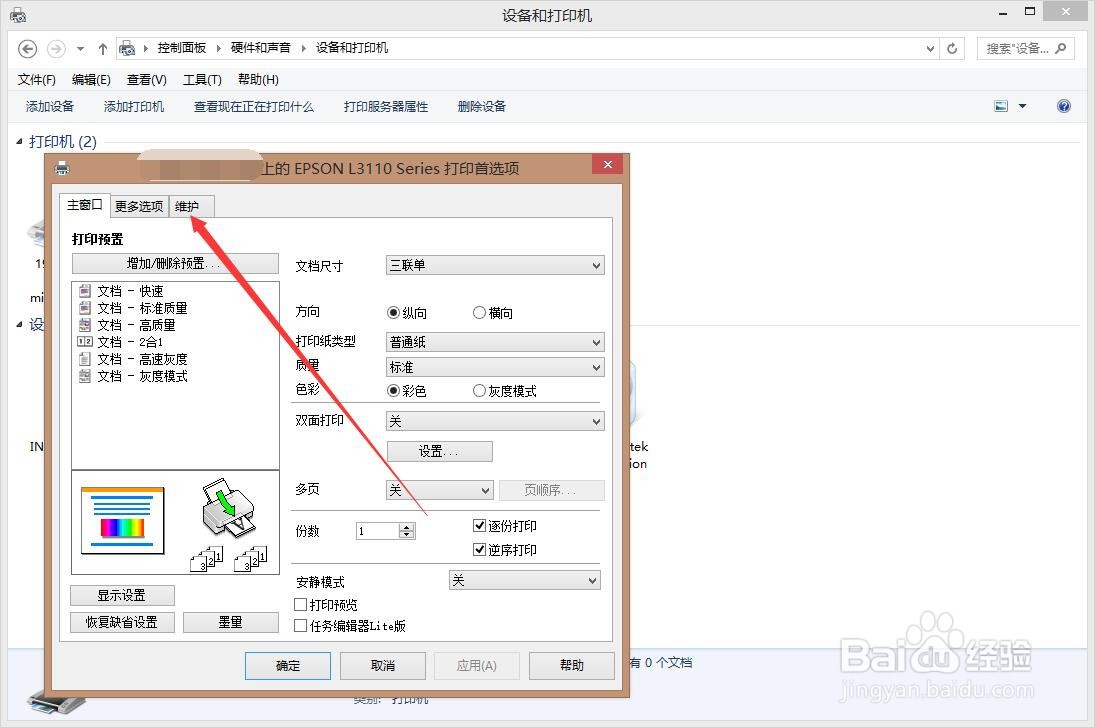Click 添加设备 in the toolbar
The image size is (1095, 728).
[50, 106]
